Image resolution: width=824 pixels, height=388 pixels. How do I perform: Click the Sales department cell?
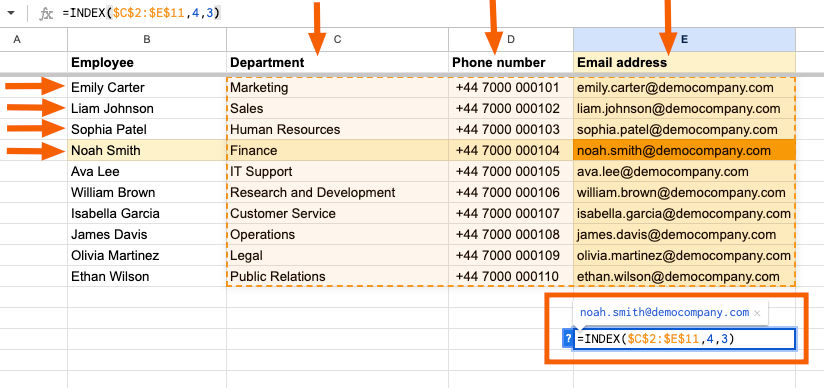[337, 108]
